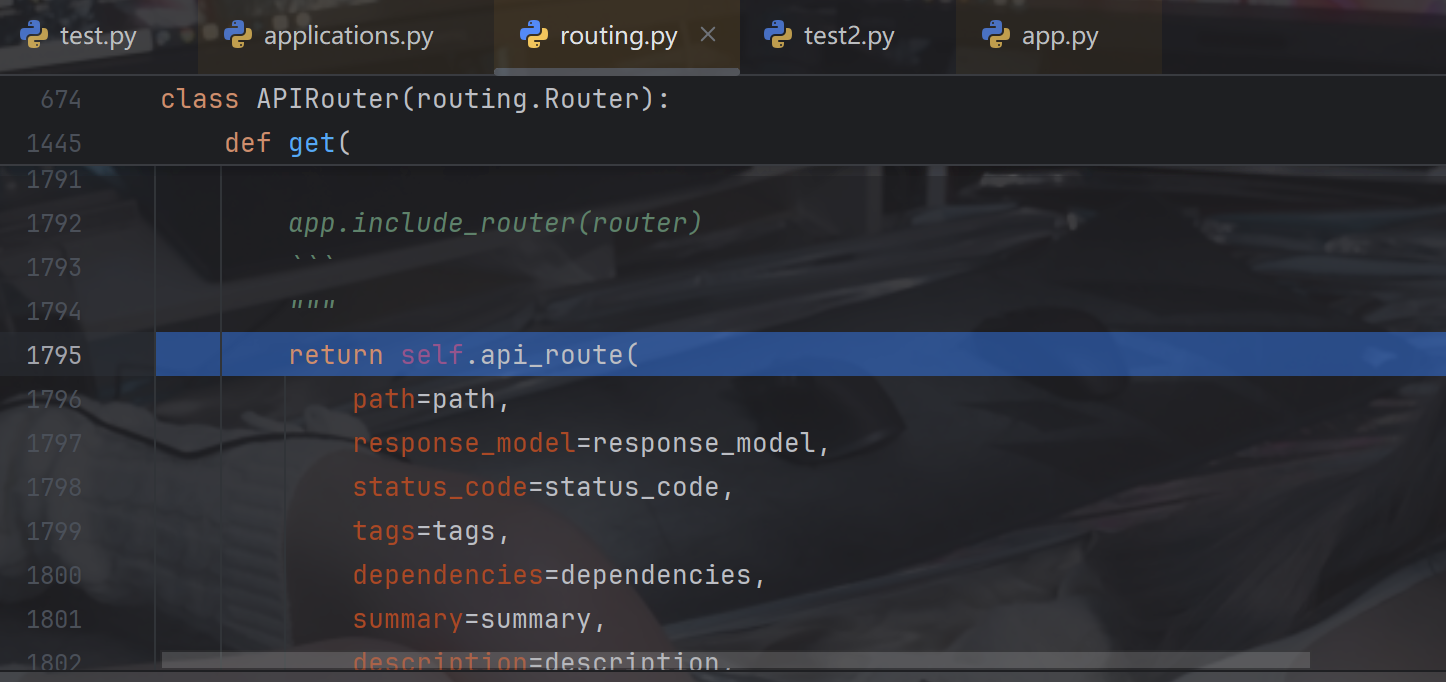Screen dimensions: 1446x682
Task: Click the Python icon on test2.py tab
Action: (778, 36)
